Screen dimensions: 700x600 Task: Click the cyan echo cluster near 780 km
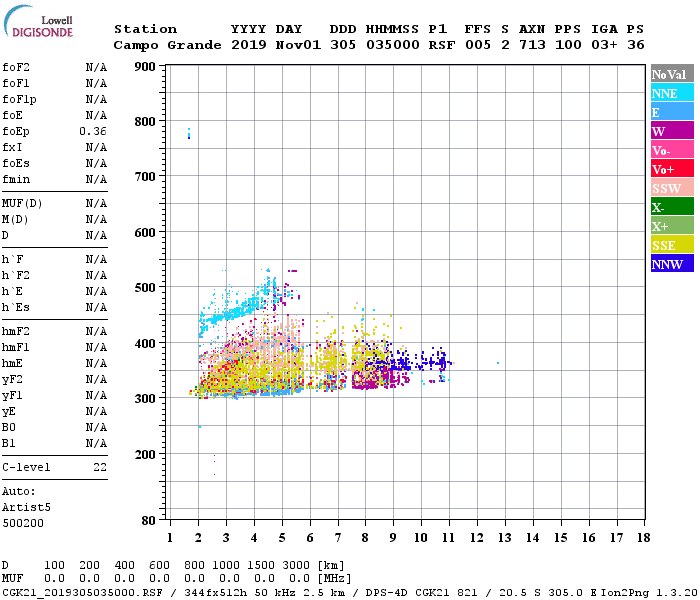(189, 133)
